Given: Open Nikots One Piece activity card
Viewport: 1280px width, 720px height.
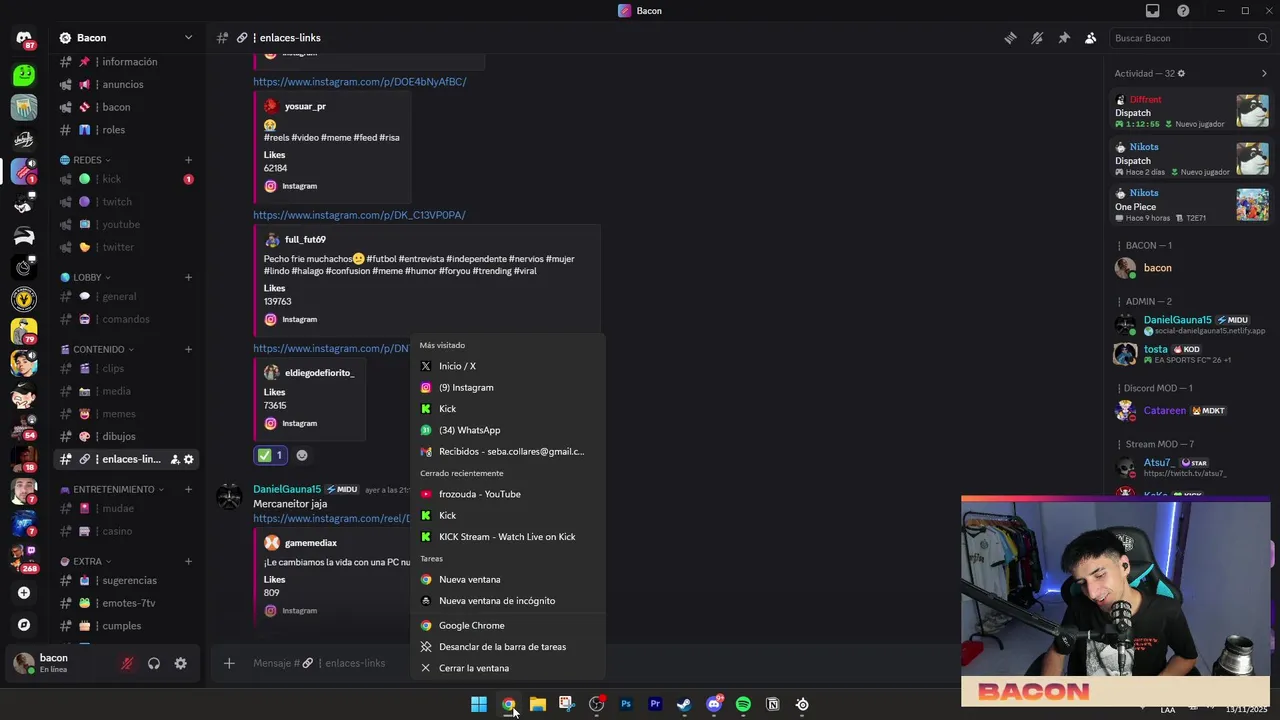Looking at the screenshot, I should [1192, 205].
